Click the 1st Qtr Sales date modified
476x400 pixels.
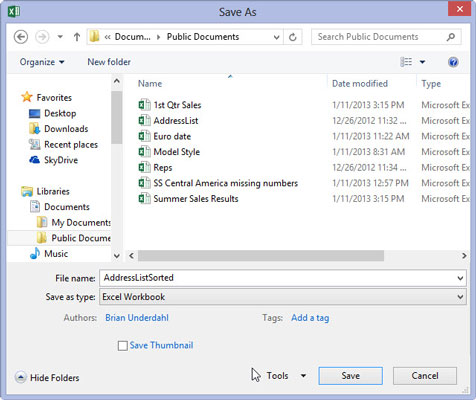point(368,105)
